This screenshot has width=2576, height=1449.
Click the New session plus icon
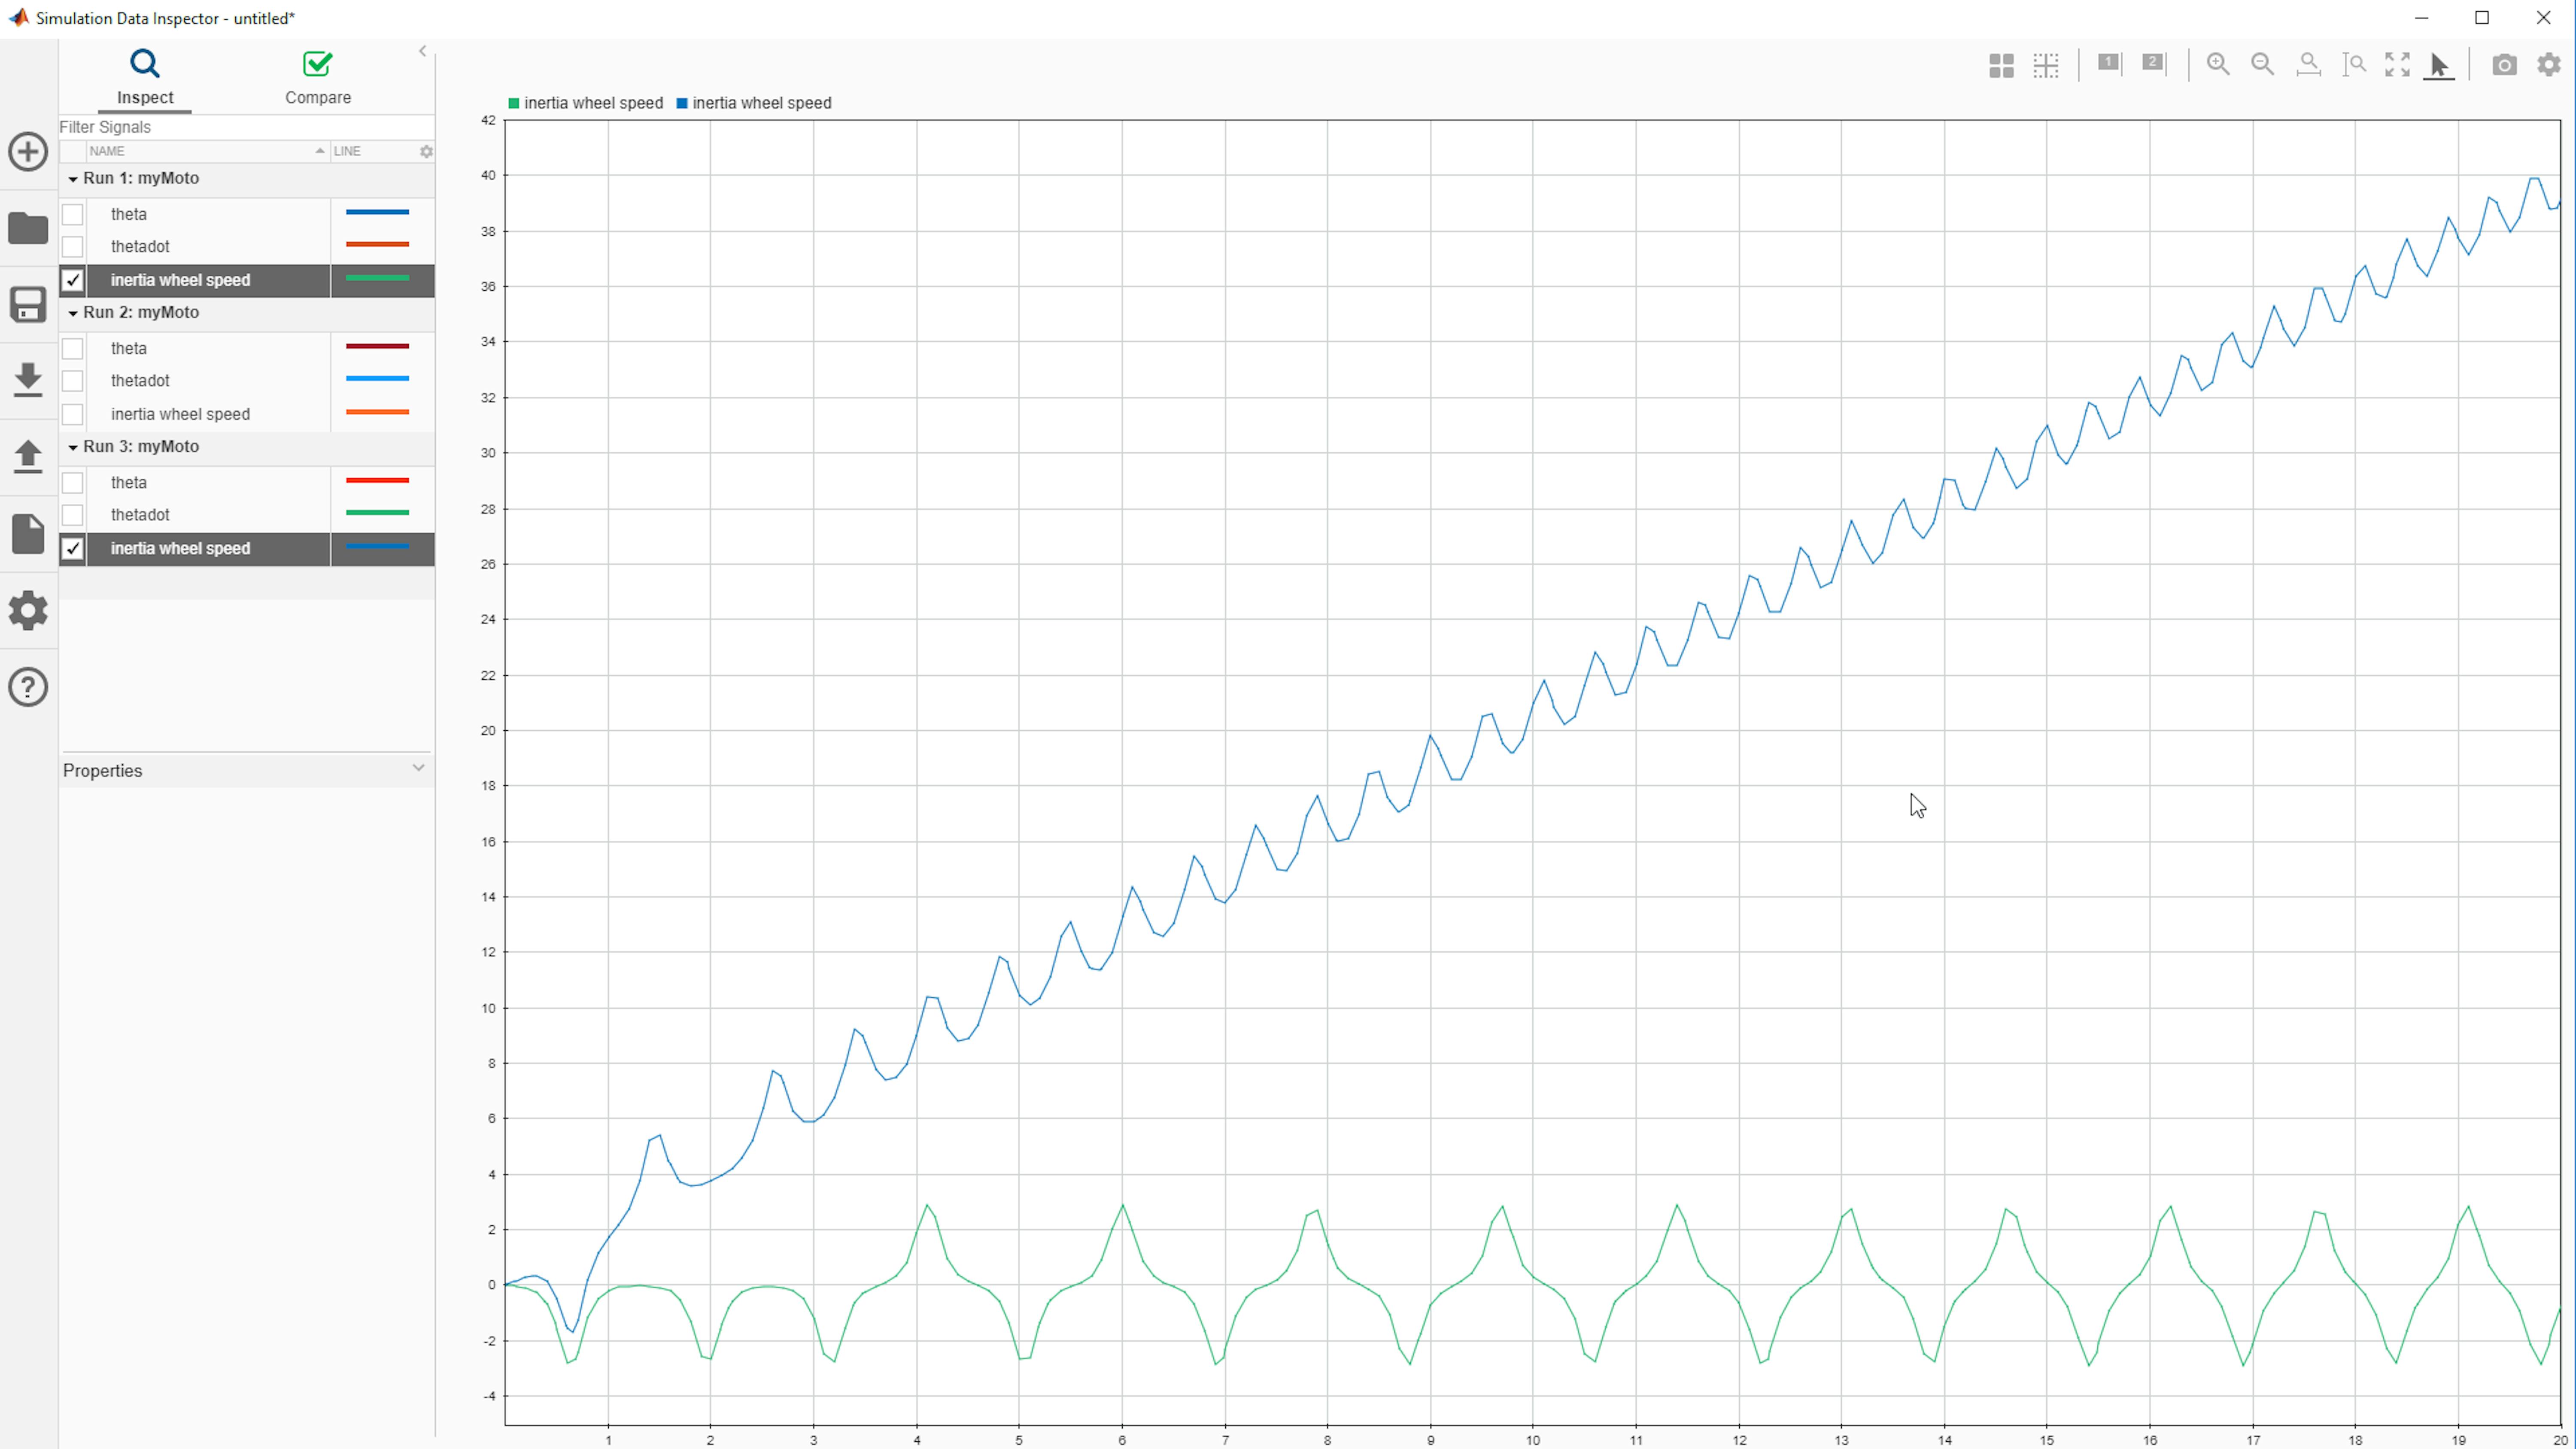[28, 152]
